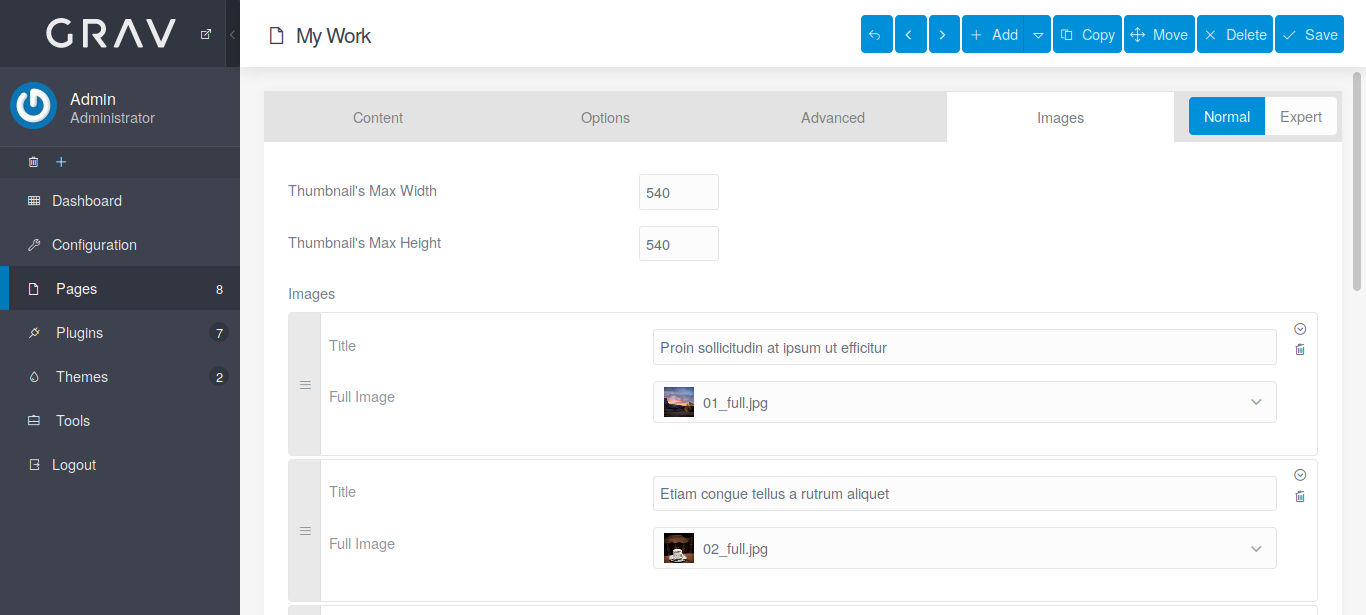The width and height of the screenshot is (1366, 615).
Task: Click the Pages count badge 8
Action: pos(219,289)
